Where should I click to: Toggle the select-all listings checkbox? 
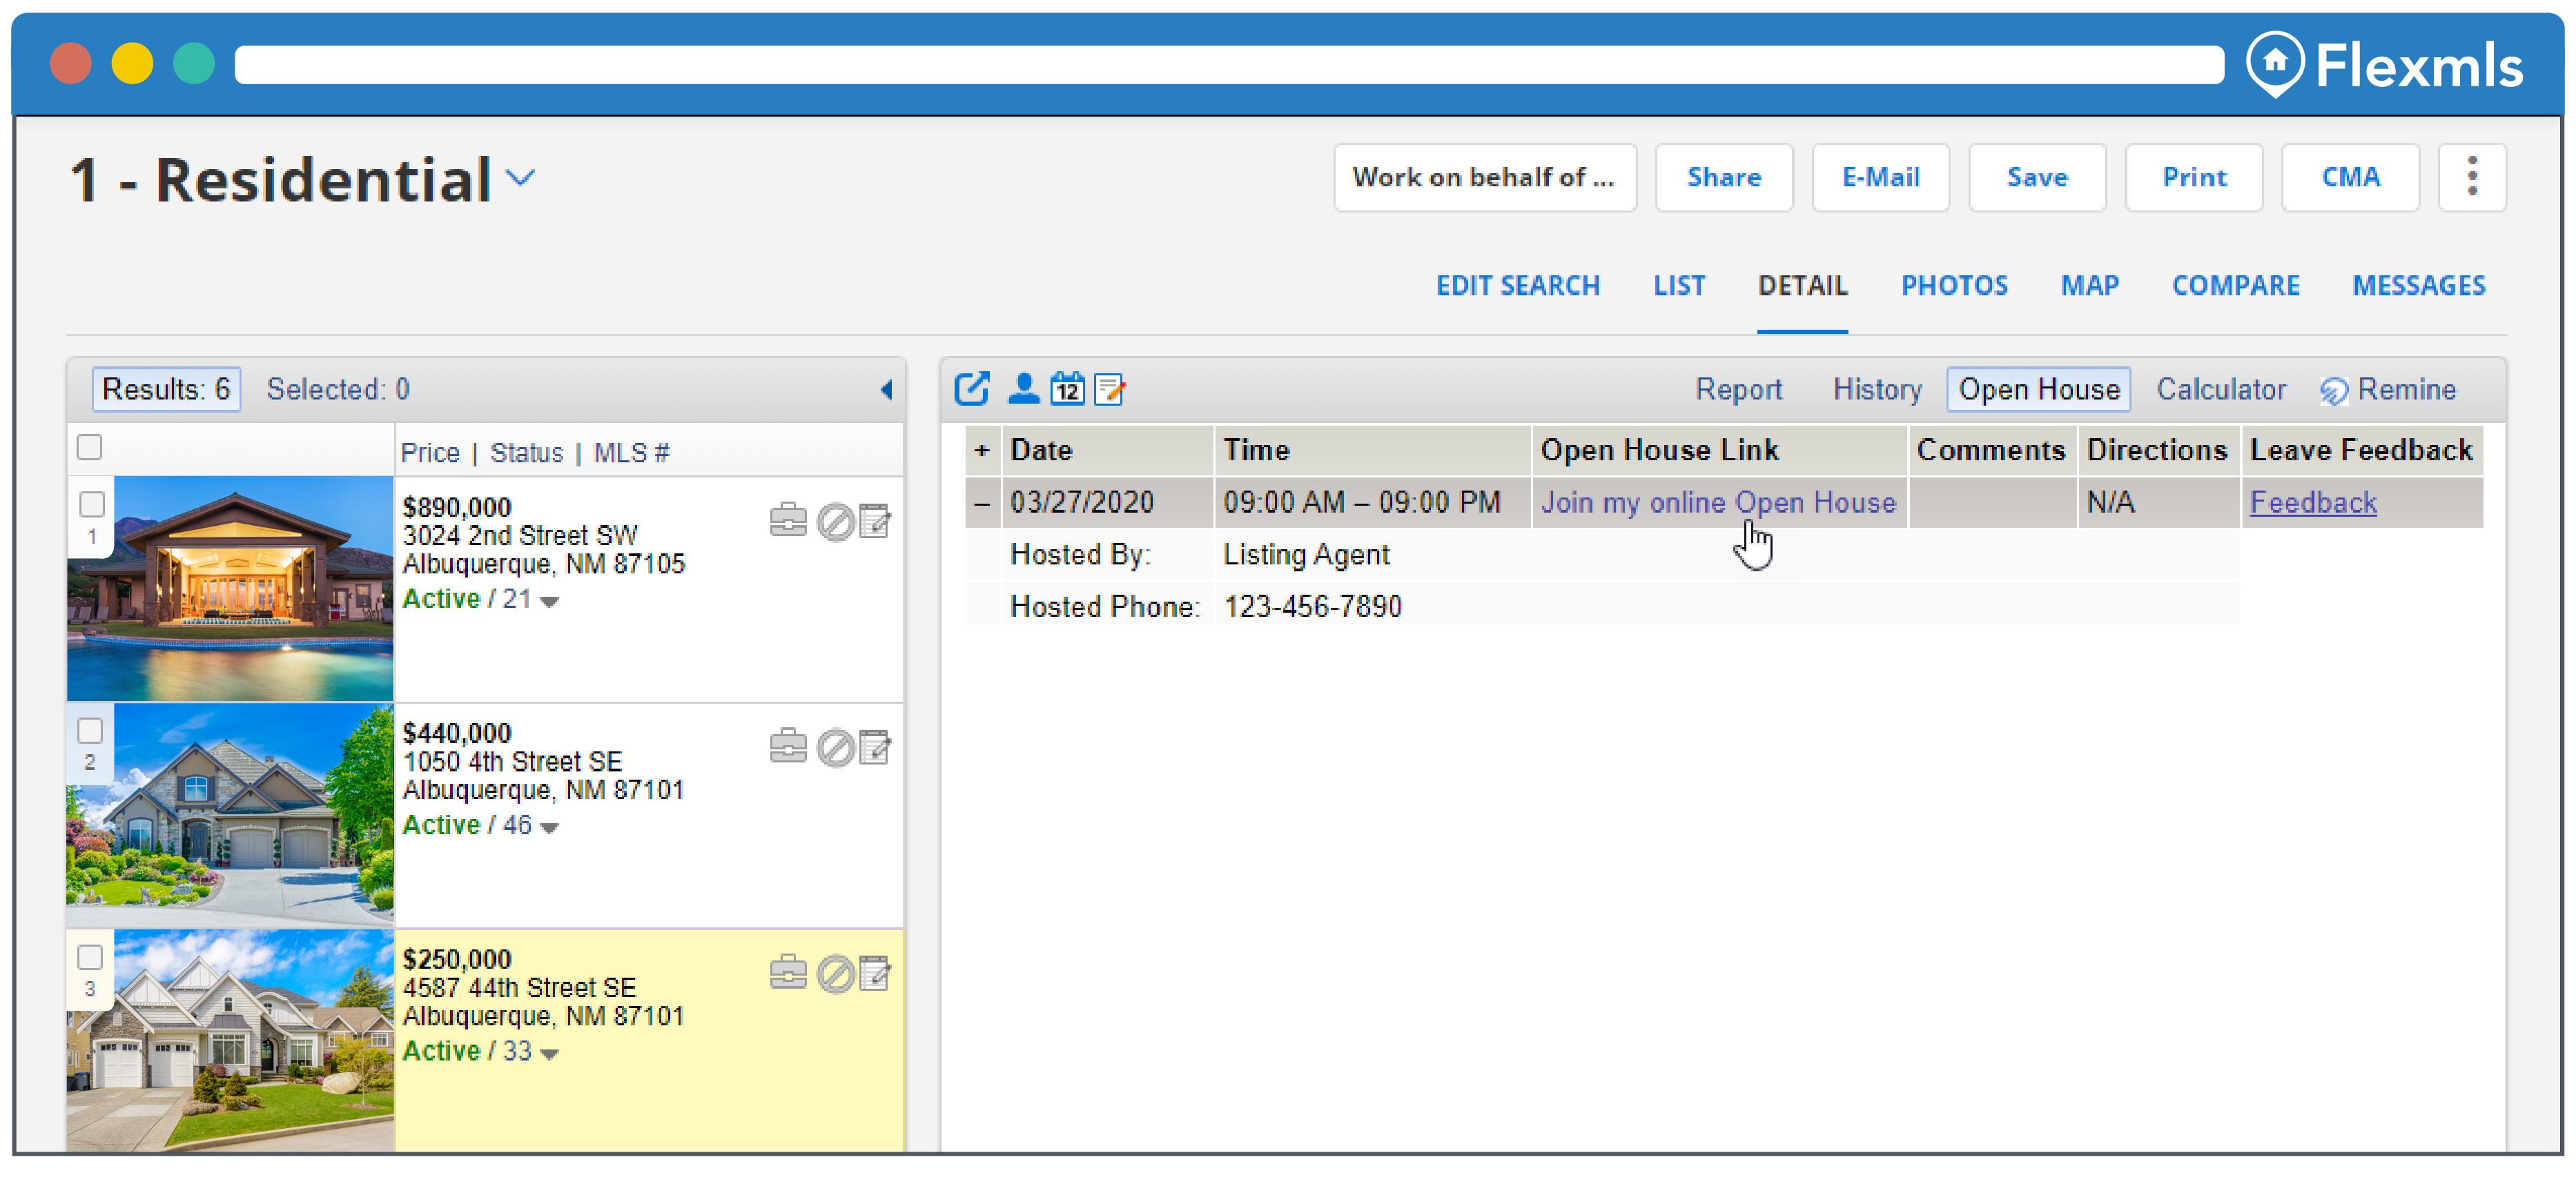[x=90, y=447]
